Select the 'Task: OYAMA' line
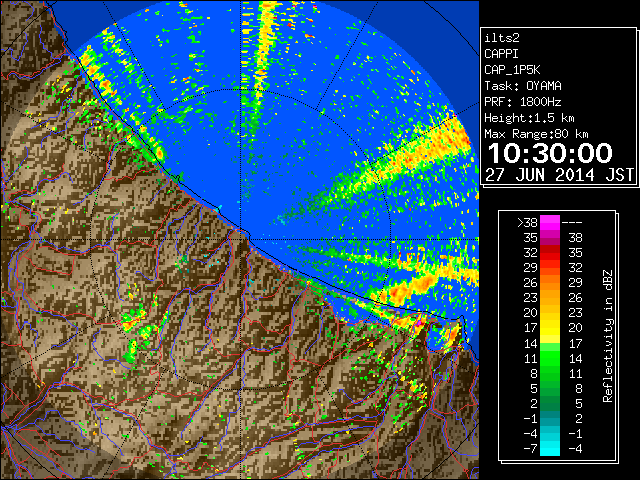The height and width of the screenshot is (480, 640). pos(523,86)
